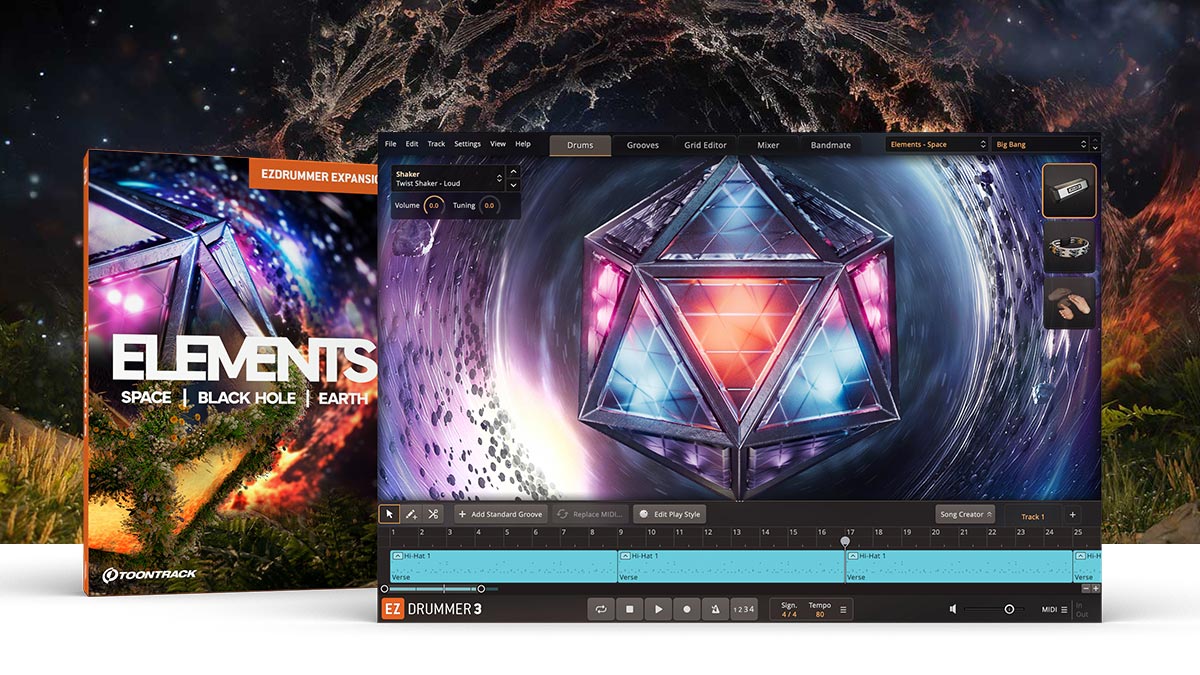Select the Verse block starting at bar 9
Image resolution: width=1200 pixels, height=675 pixels.
(731, 566)
